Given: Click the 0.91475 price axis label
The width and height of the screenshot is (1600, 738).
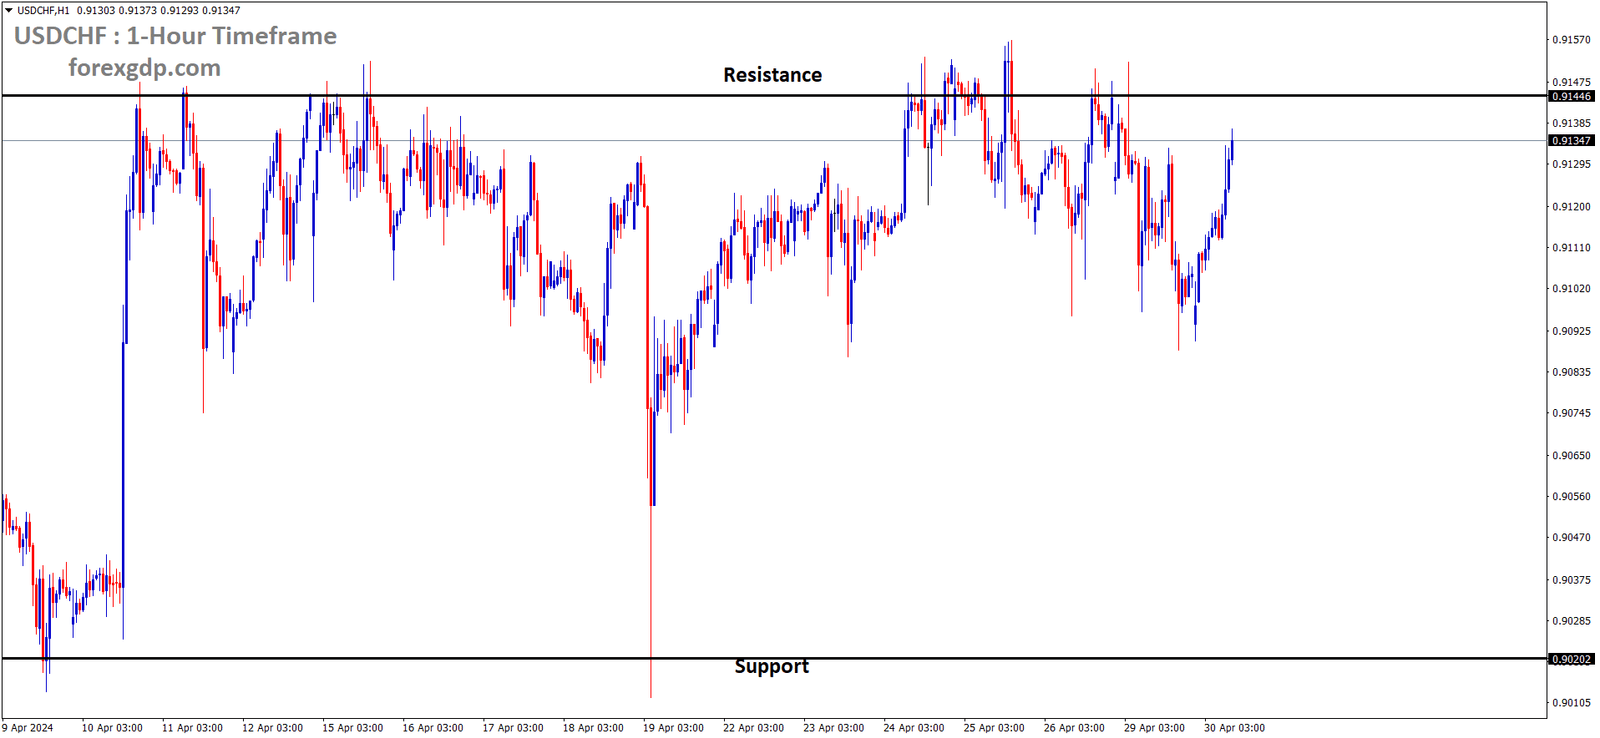Looking at the screenshot, I should point(1571,82).
